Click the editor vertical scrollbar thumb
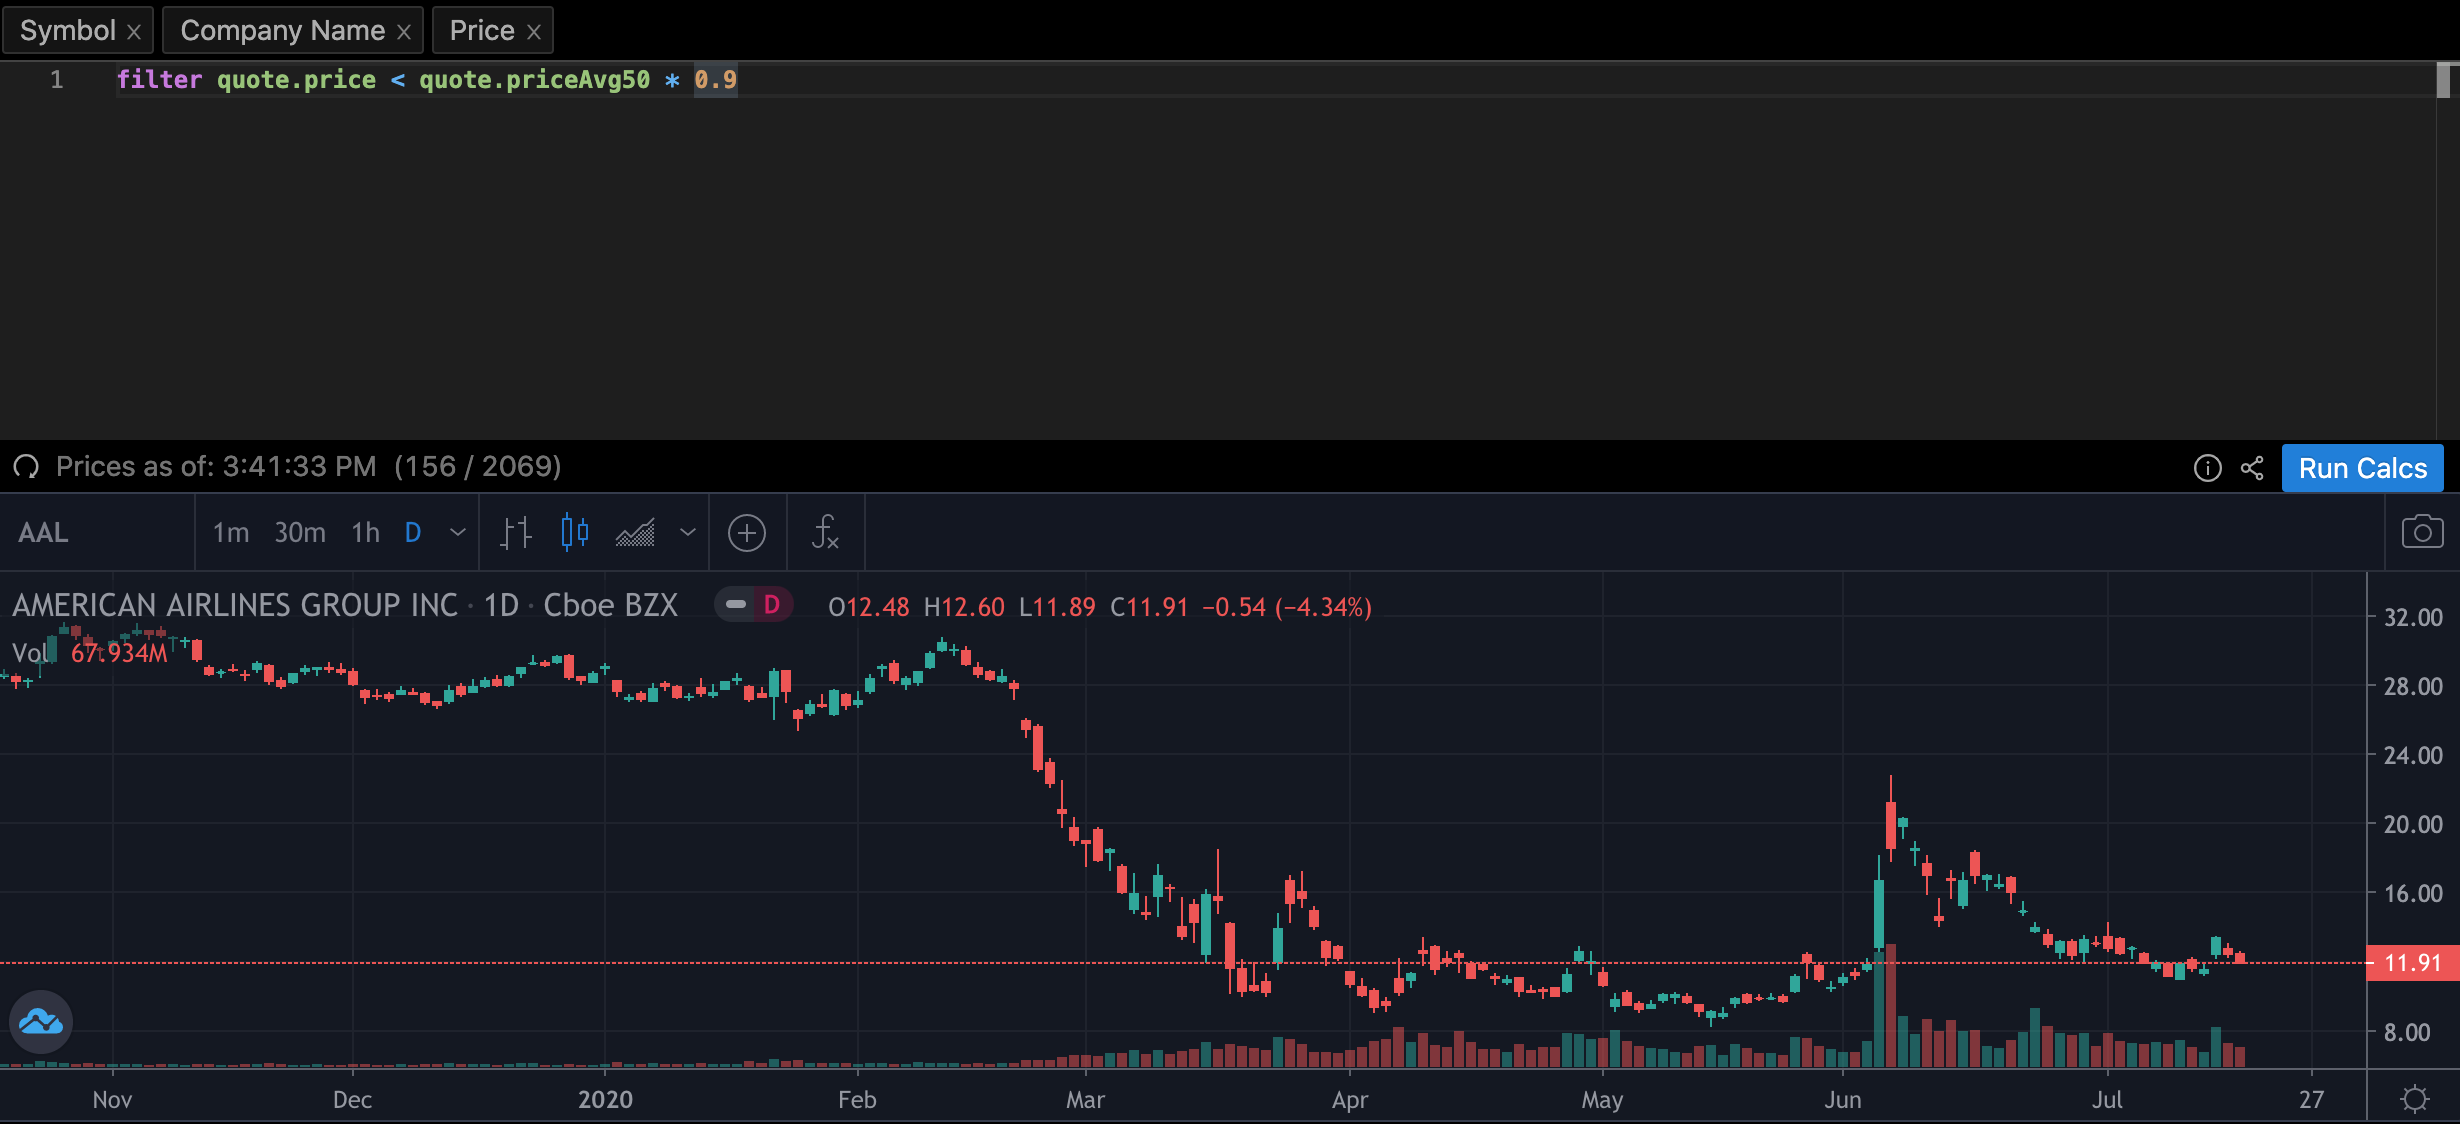Viewport: 2460px width, 1124px height. point(2443,80)
